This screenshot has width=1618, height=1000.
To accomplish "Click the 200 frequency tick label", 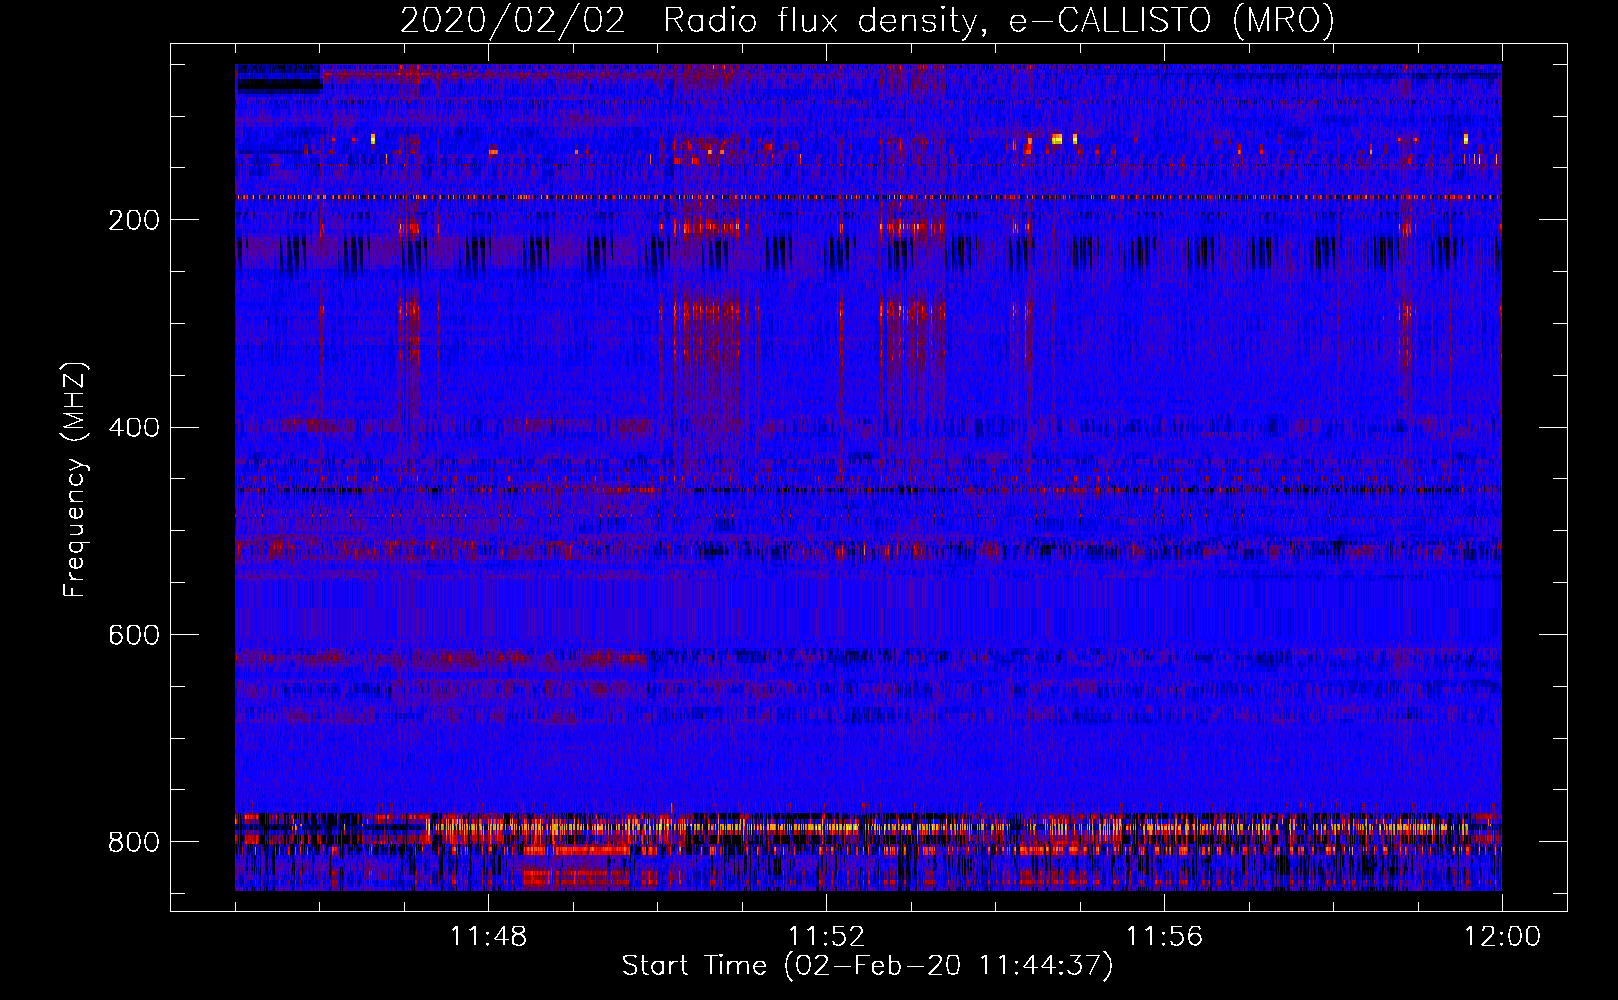I will (134, 220).
